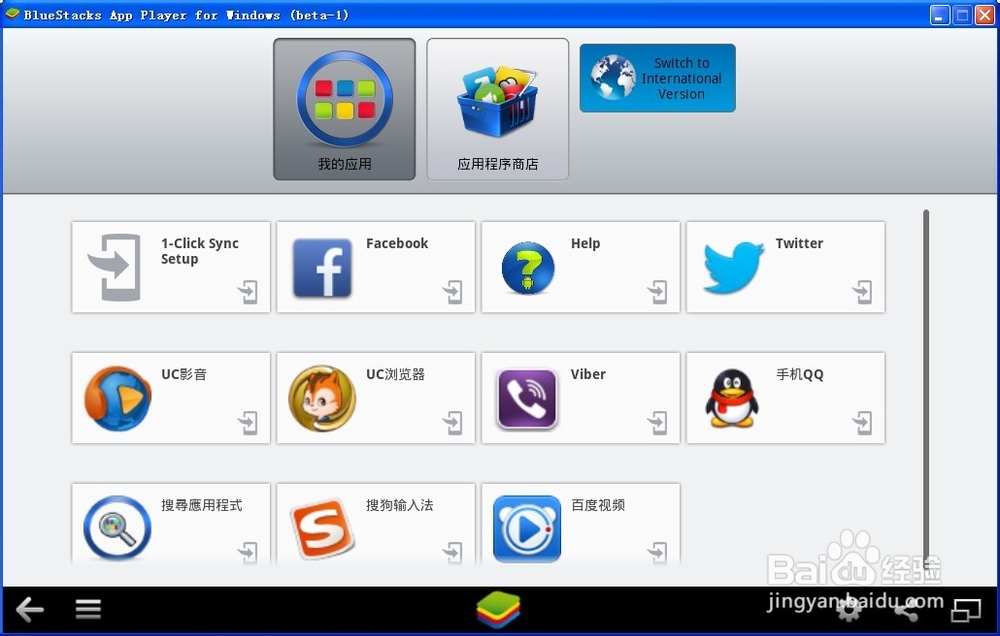Image resolution: width=1000 pixels, height=636 pixels.
Task: Click the shortcut arrow on the UC浏览器 tile
Action: (452, 422)
